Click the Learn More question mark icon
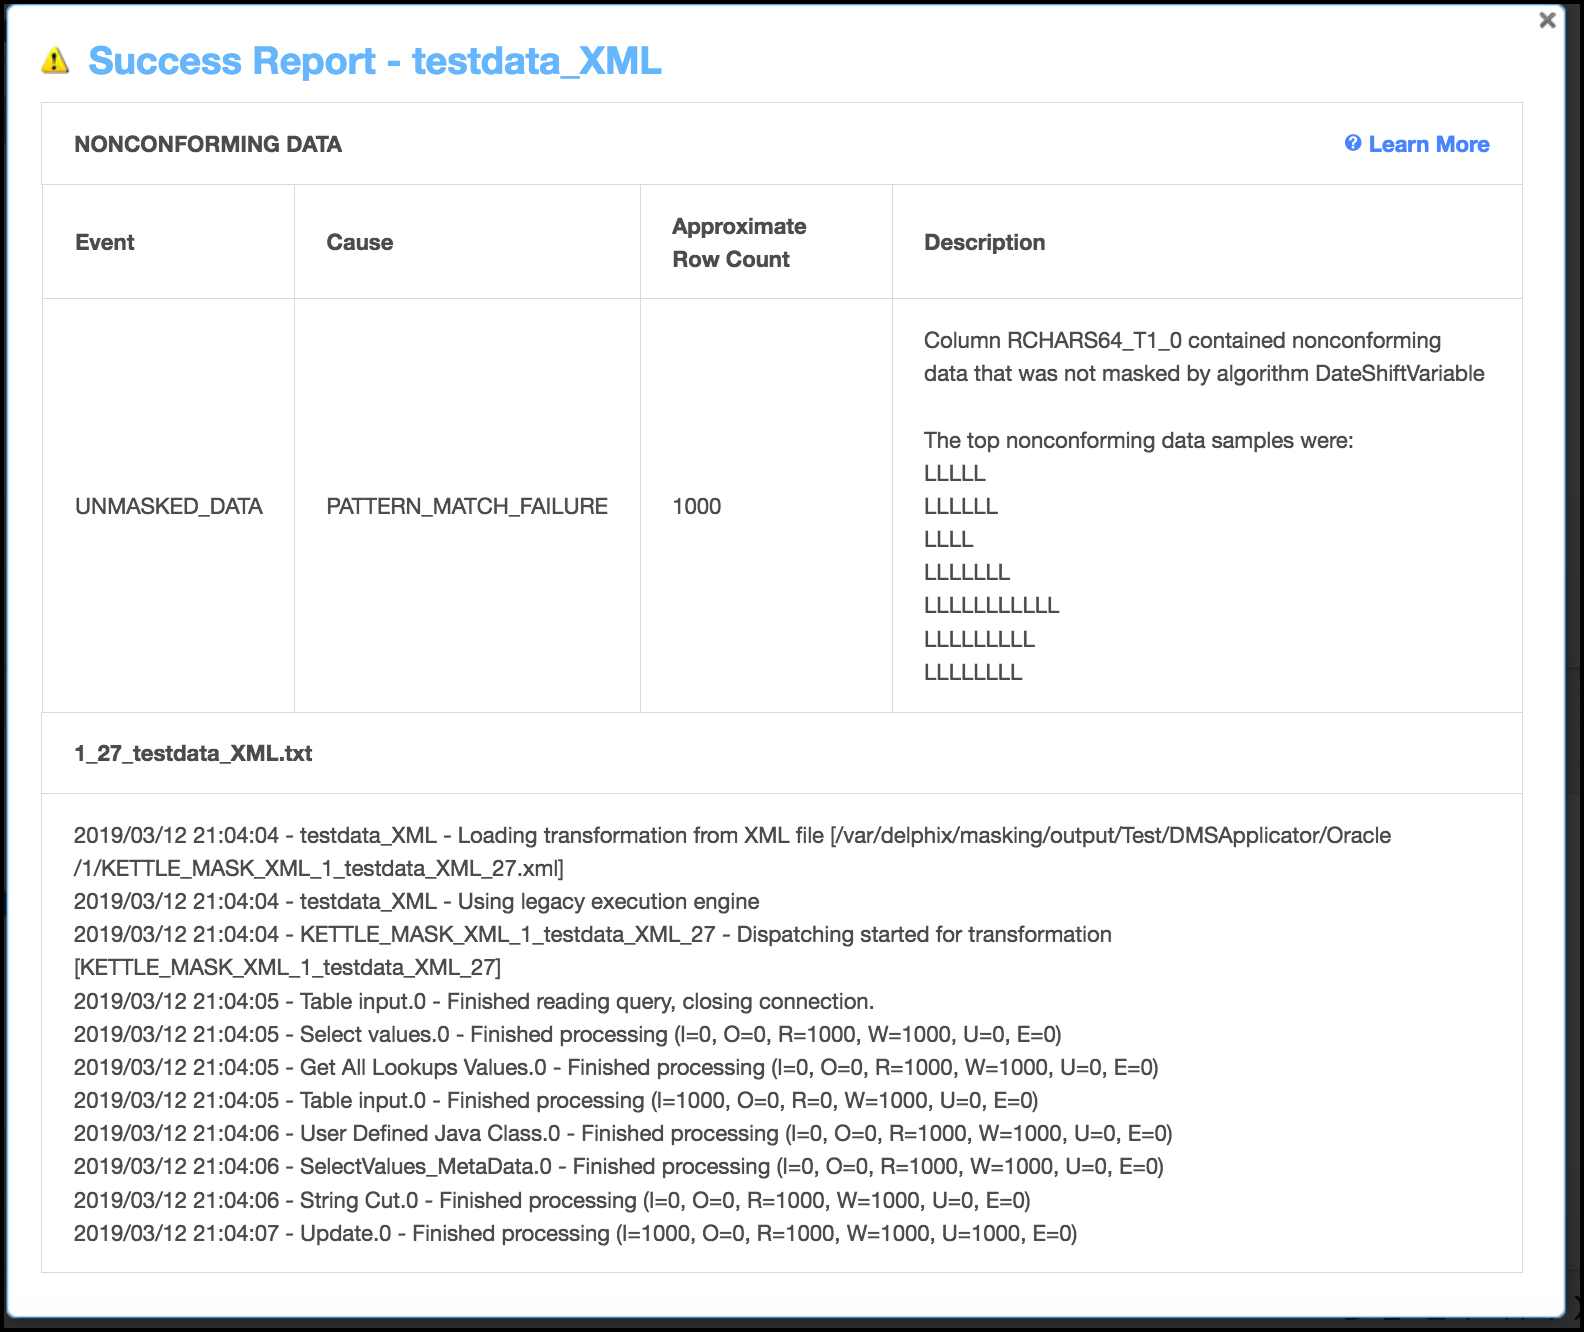Image resolution: width=1584 pixels, height=1332 pixels. point(1353,144)
